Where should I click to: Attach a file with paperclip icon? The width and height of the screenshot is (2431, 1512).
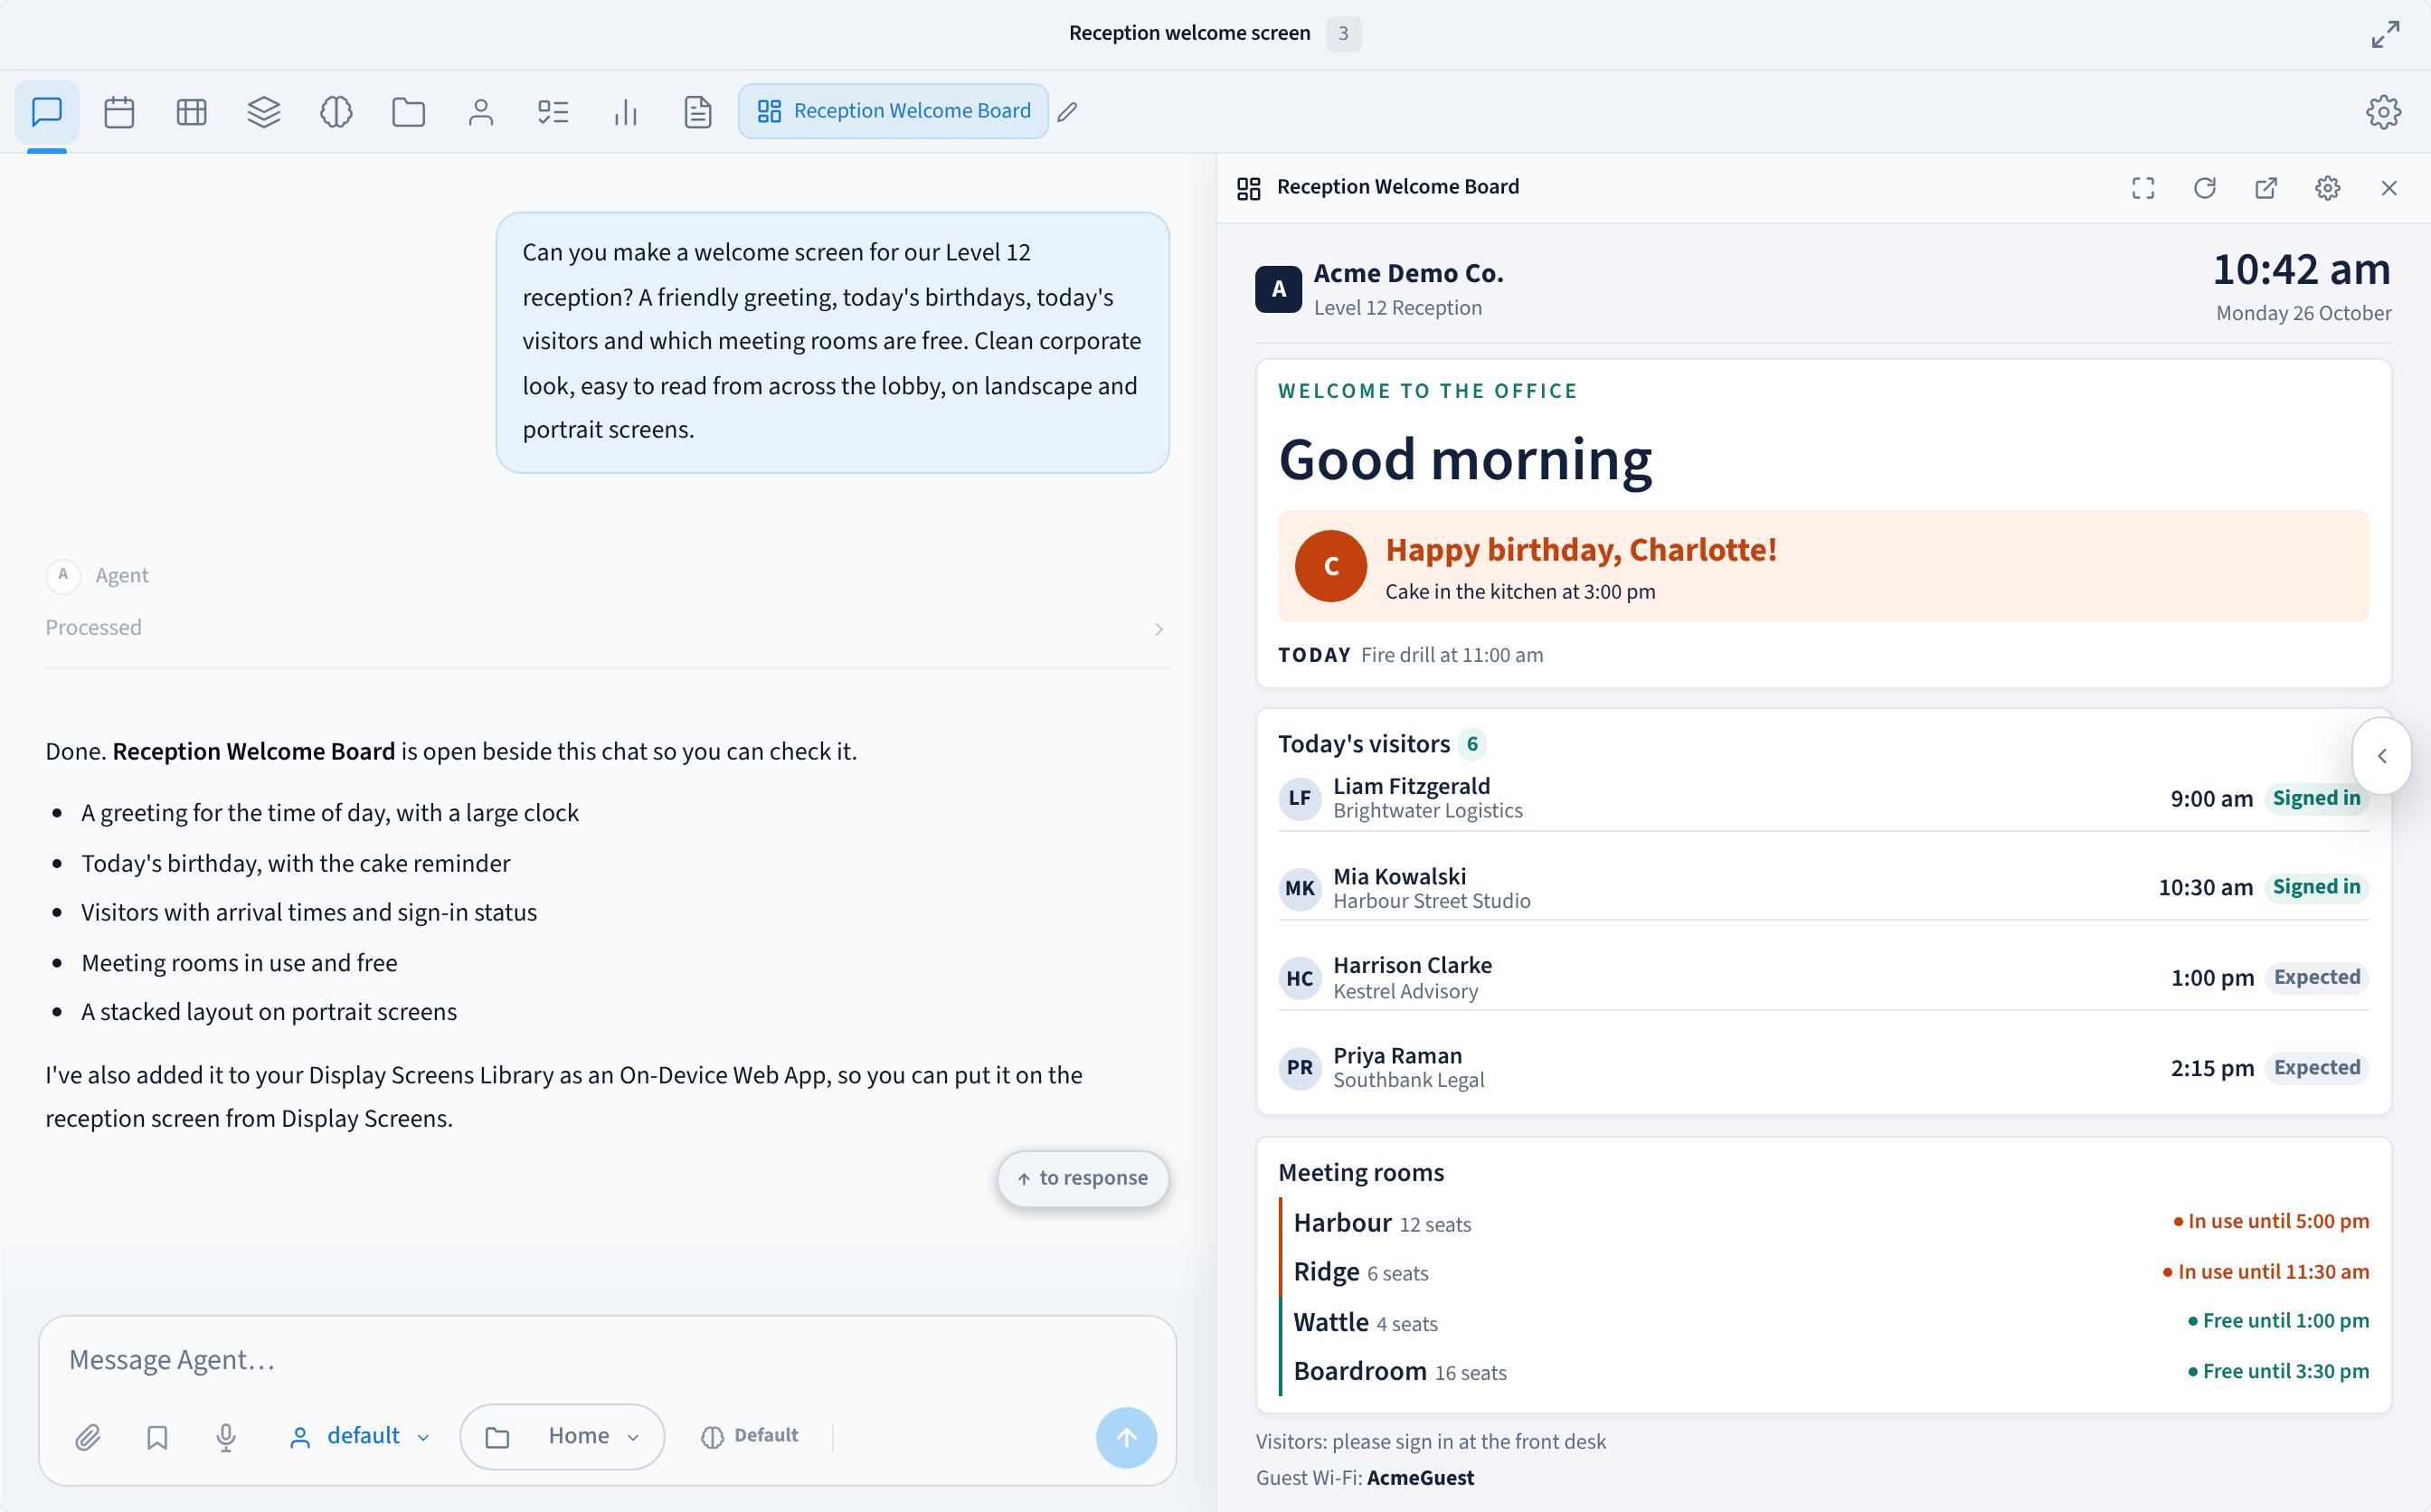click(88, 1437)
